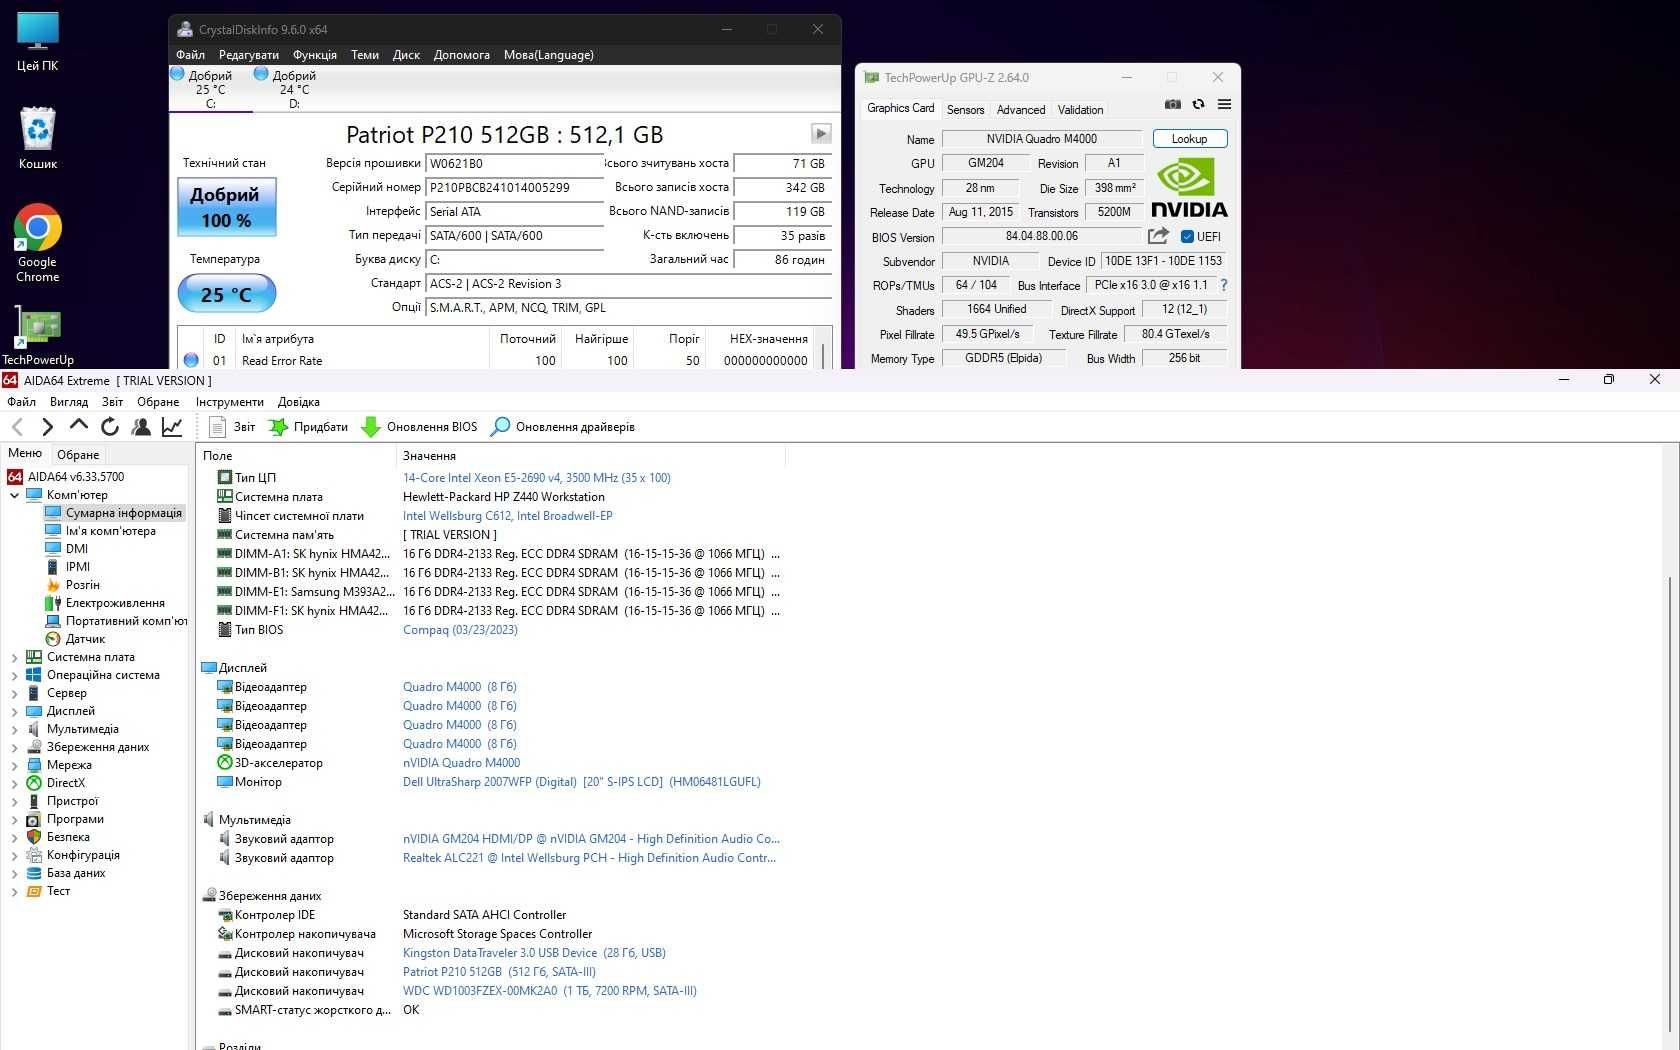Viewport: 1680px width, 1050px height.
Task: Take GPU-Z screenshot with camera icon
Action: coord(1173,105)
